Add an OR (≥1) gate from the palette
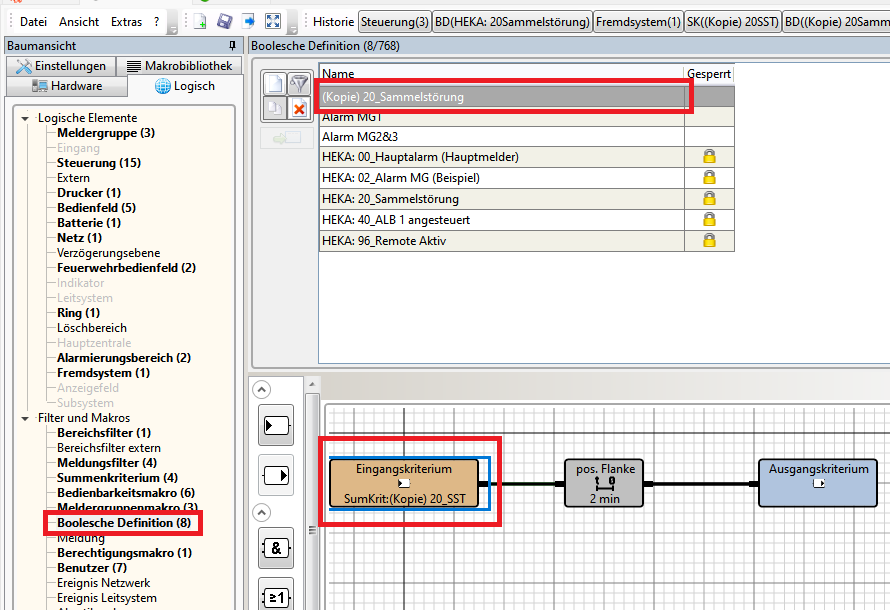The width and height of the screenshot is (890, 610). pos(276,596)
